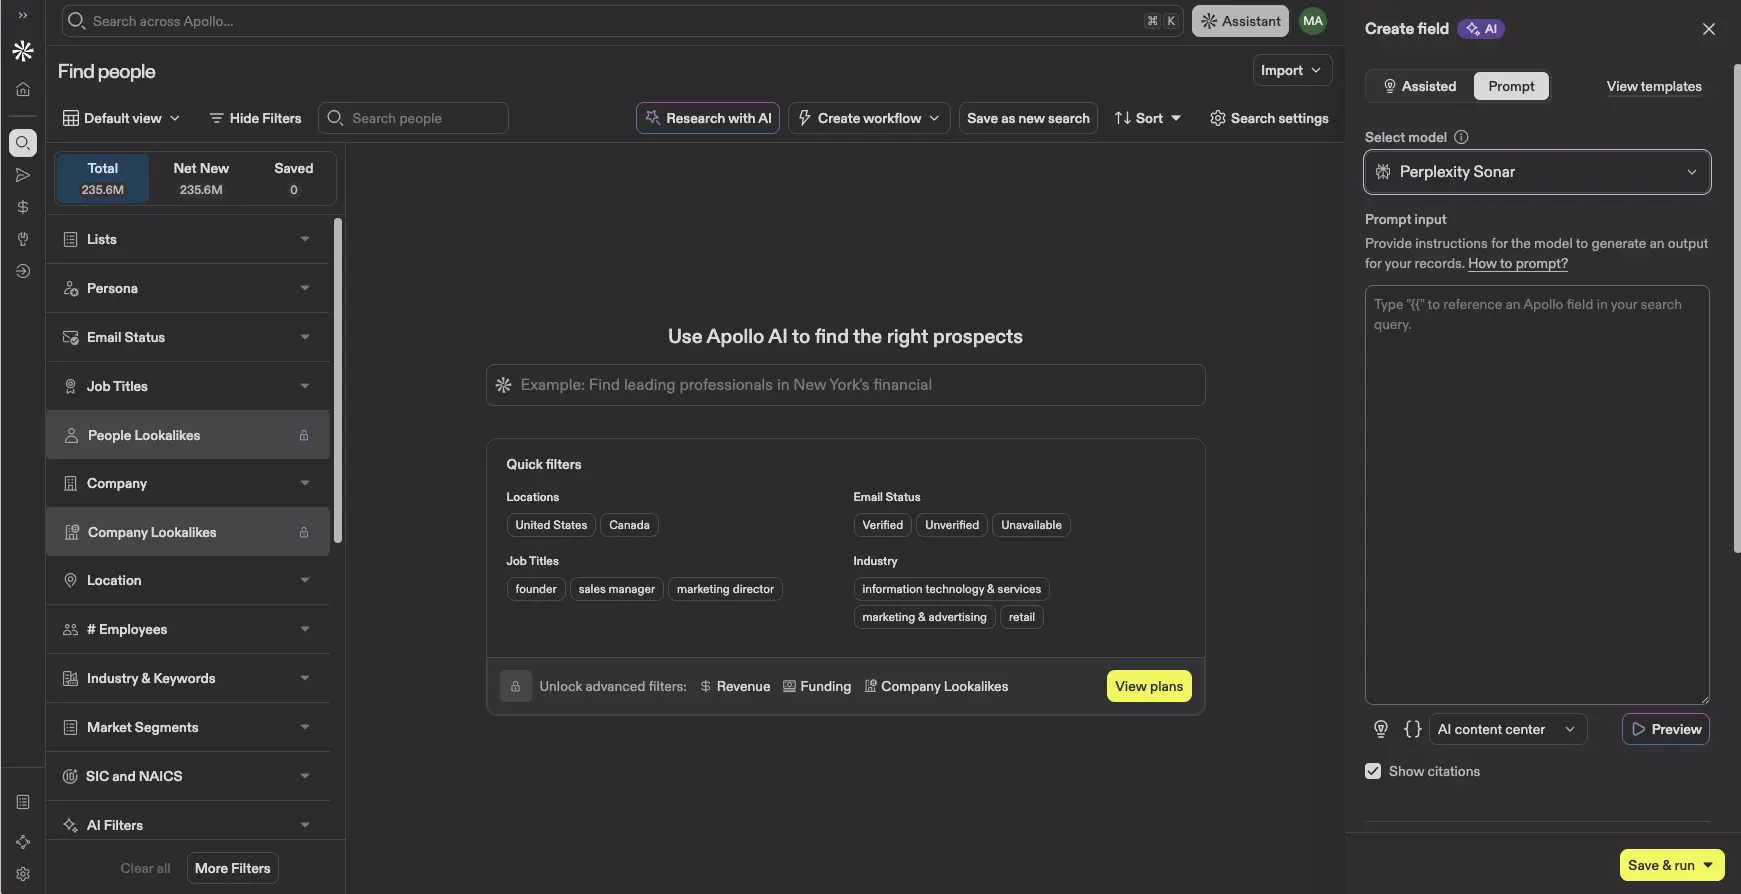1741x894 pixels.
Task: Click the lightbulb icon below prompt box
Action: point(1381,729)
